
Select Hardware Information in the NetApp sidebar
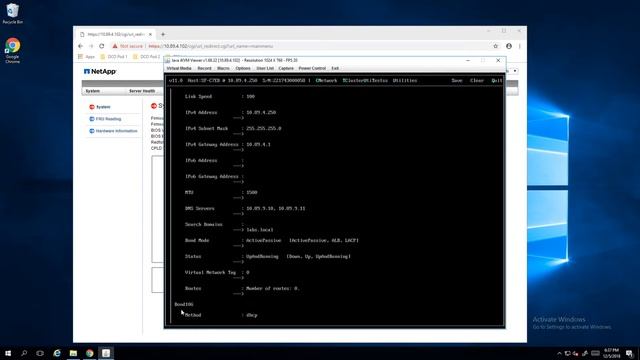[x=117, y=131]
